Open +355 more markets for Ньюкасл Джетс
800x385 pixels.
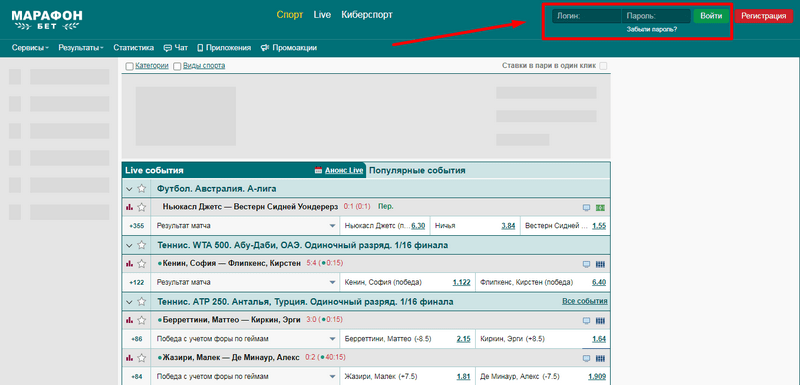137,226
